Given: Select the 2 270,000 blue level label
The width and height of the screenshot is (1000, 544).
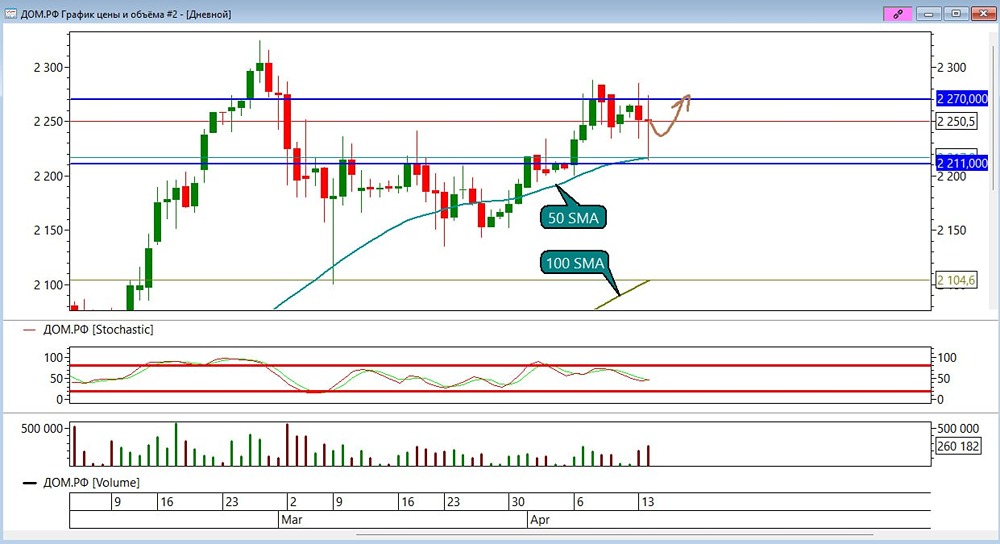Looking at the screenshot, I should (962, 99).
